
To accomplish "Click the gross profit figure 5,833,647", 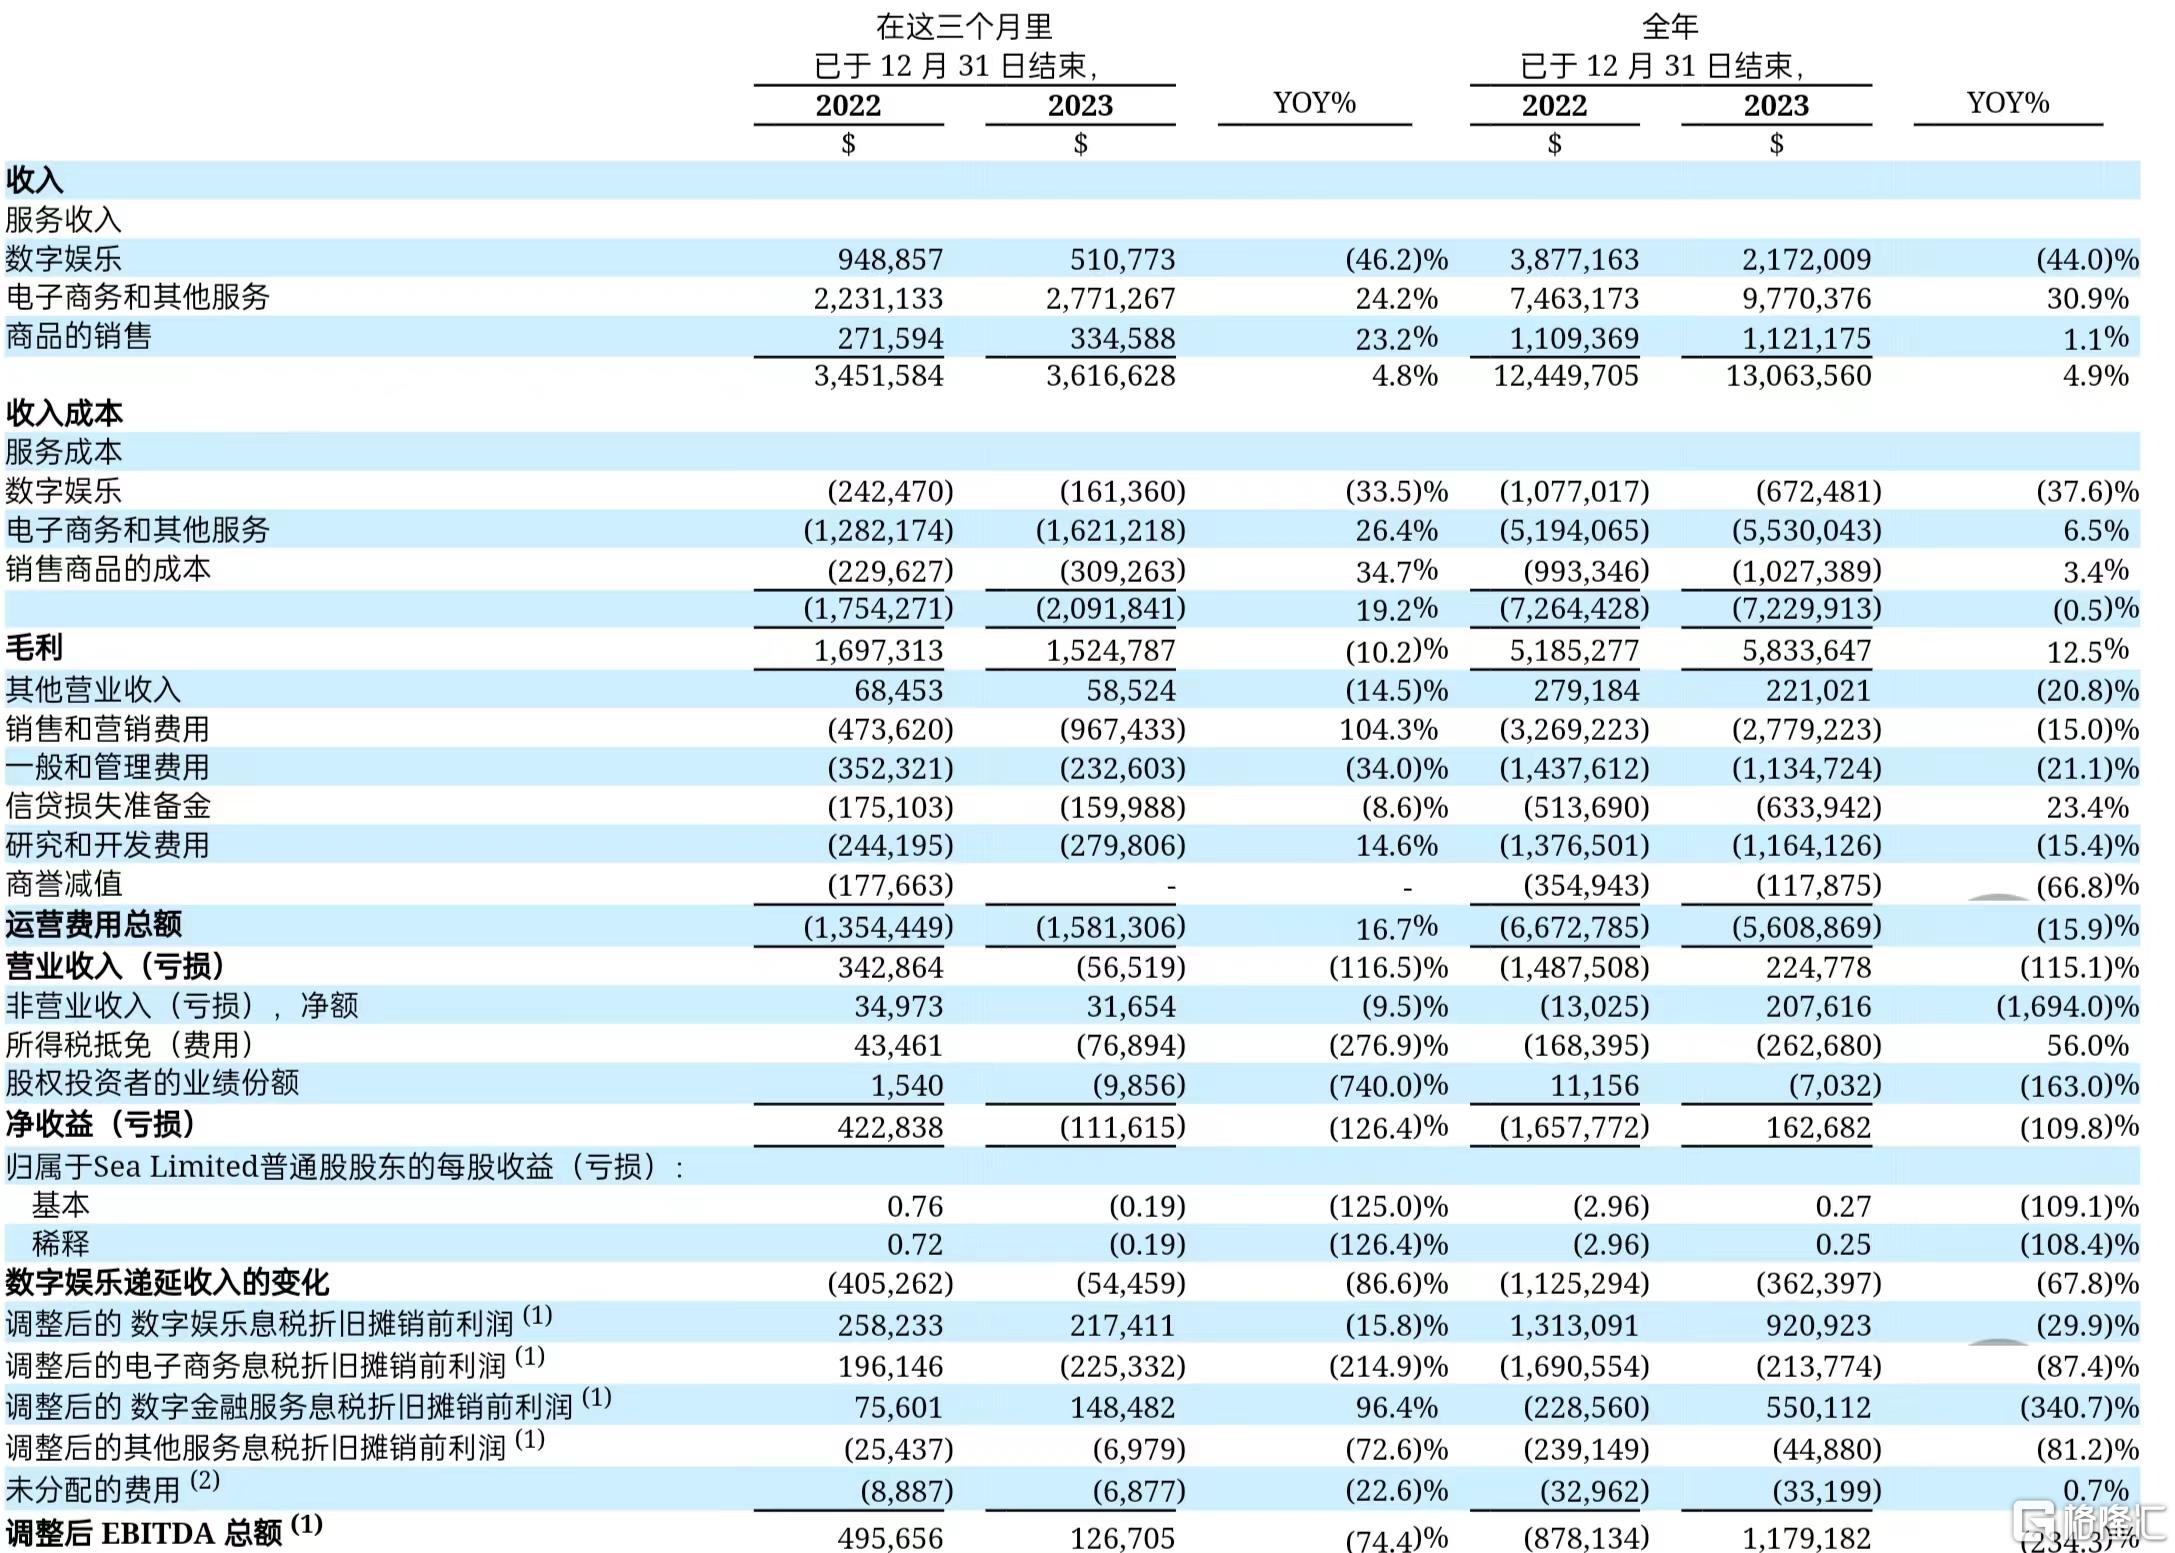I will pyautogui.click(x=1806, y=650).
